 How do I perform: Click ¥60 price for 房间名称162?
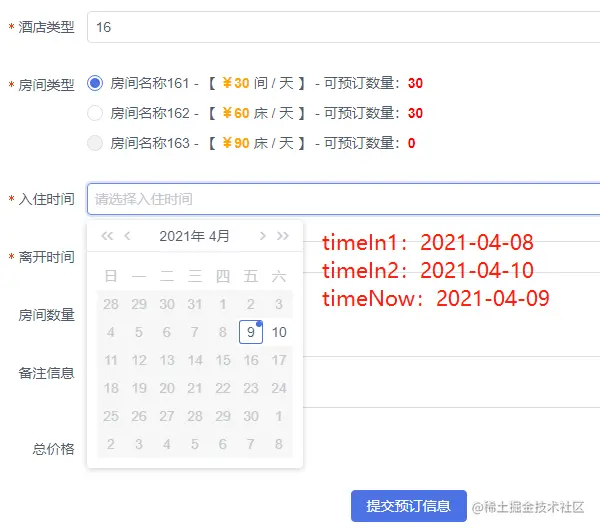pyautogui.click(x=236, y=113)
